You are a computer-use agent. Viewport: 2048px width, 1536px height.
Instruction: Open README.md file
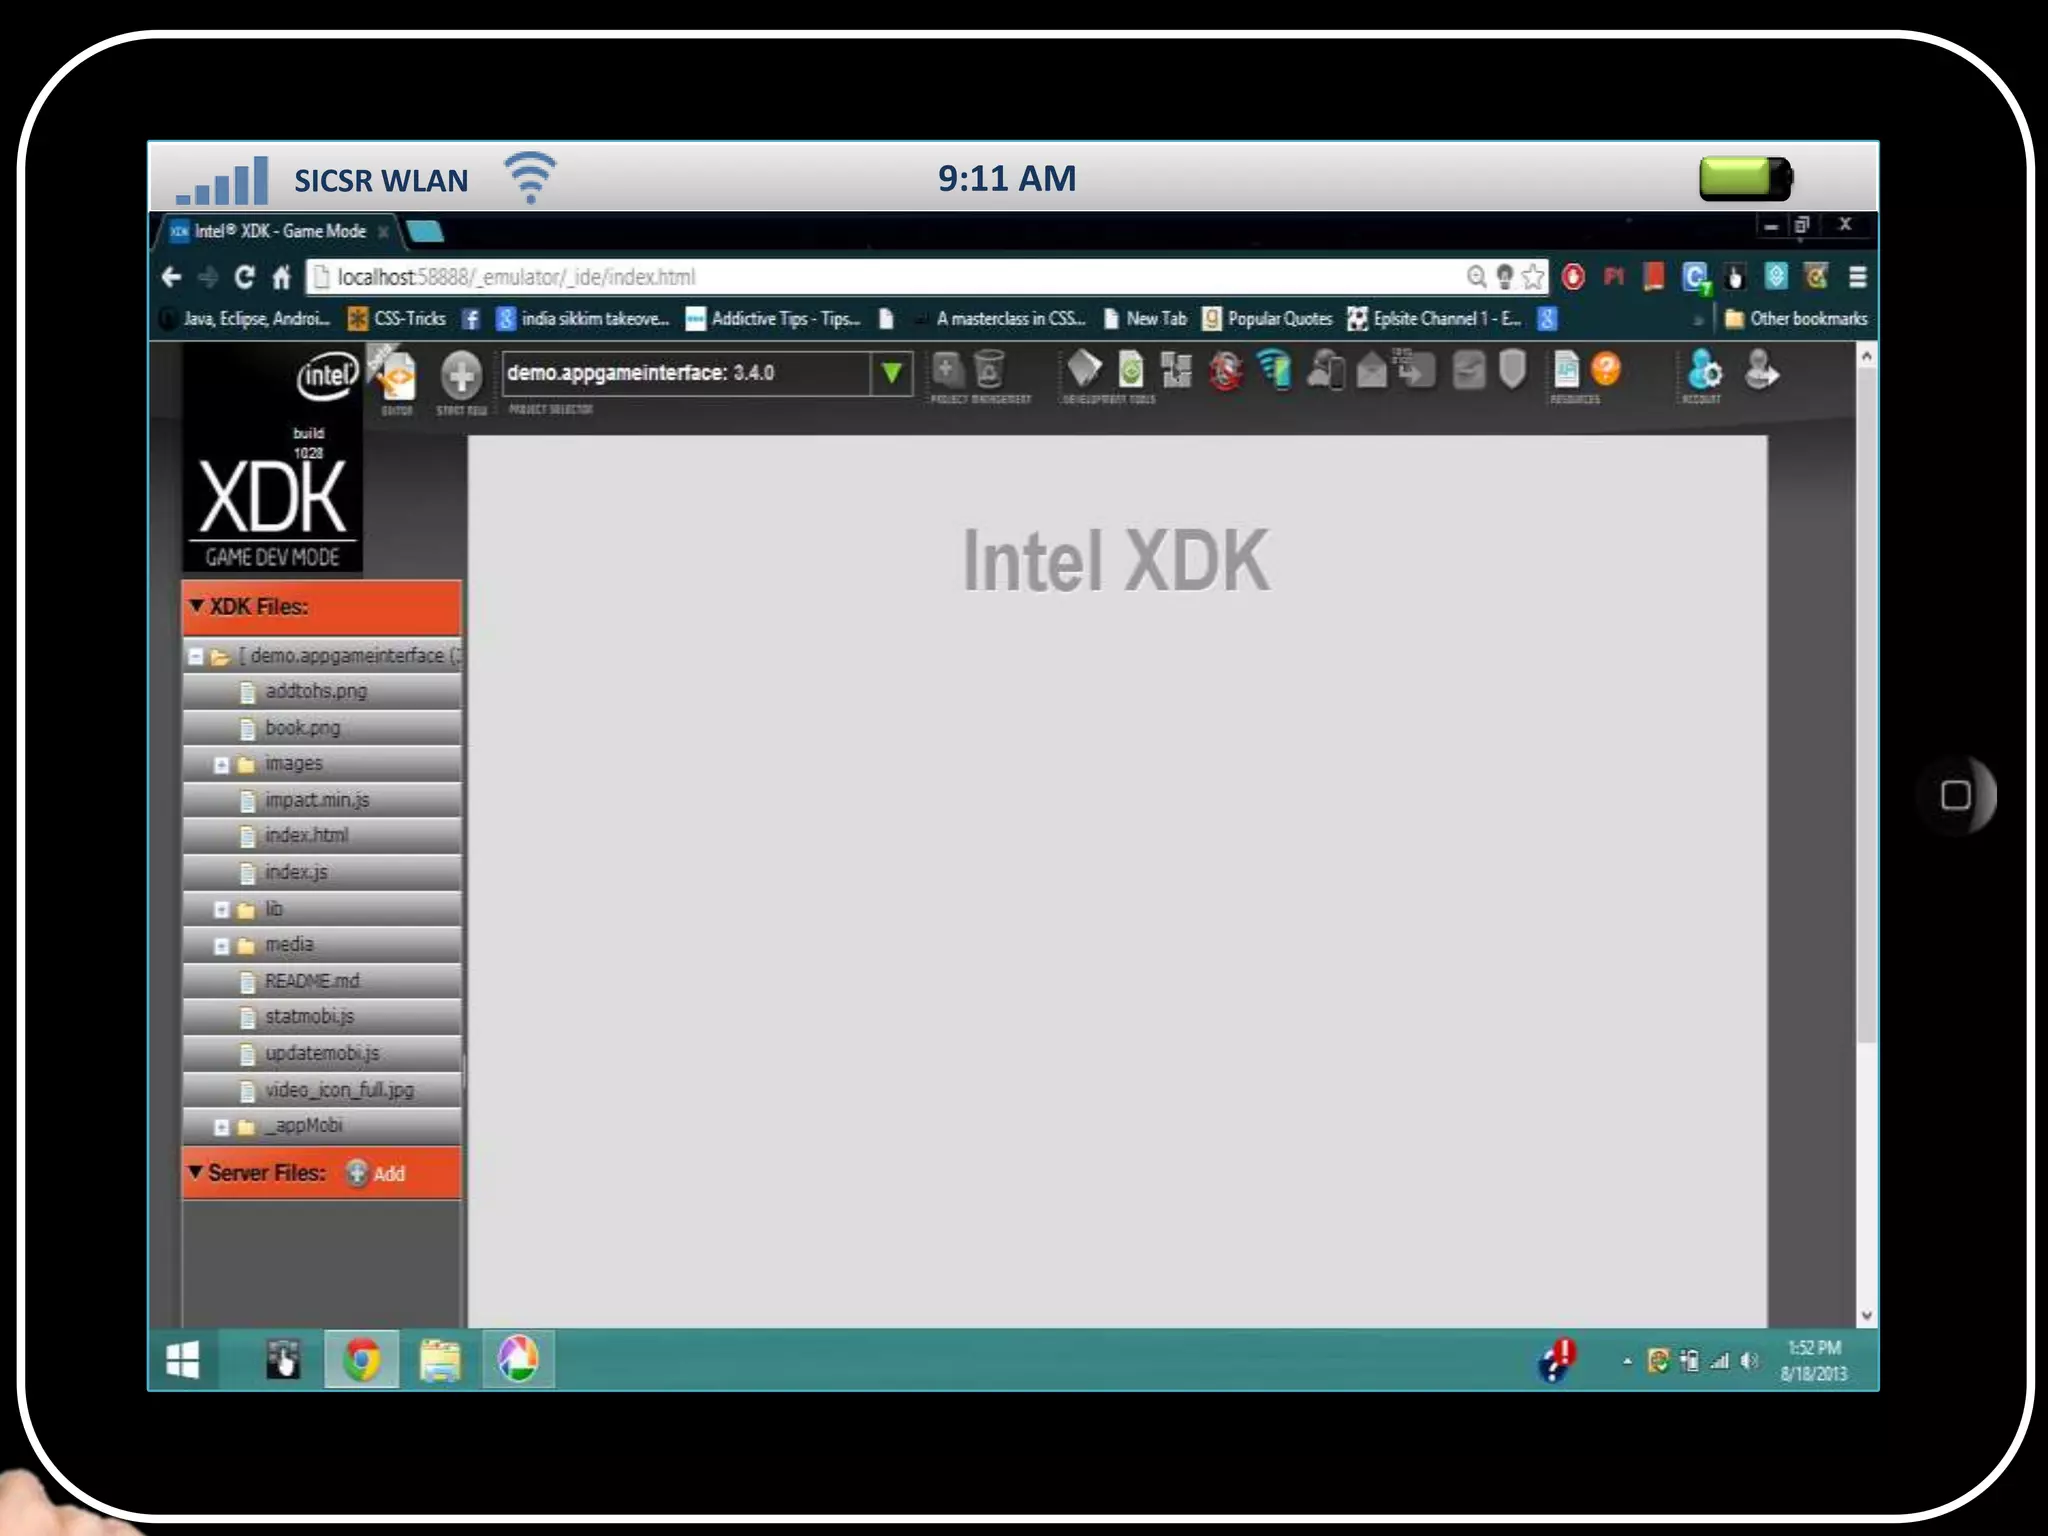[x=312, y=981]
